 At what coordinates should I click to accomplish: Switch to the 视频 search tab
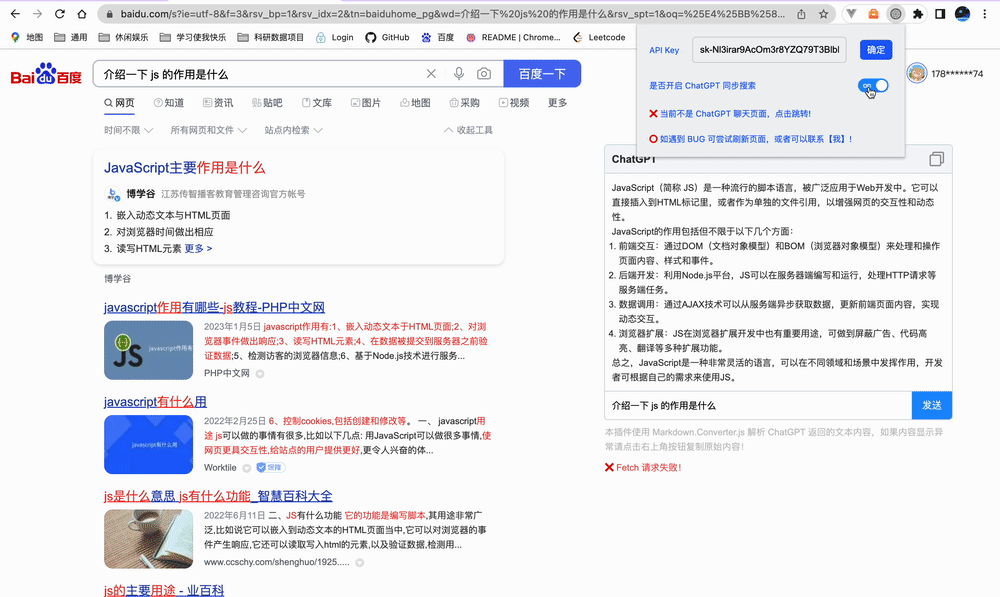514,103
